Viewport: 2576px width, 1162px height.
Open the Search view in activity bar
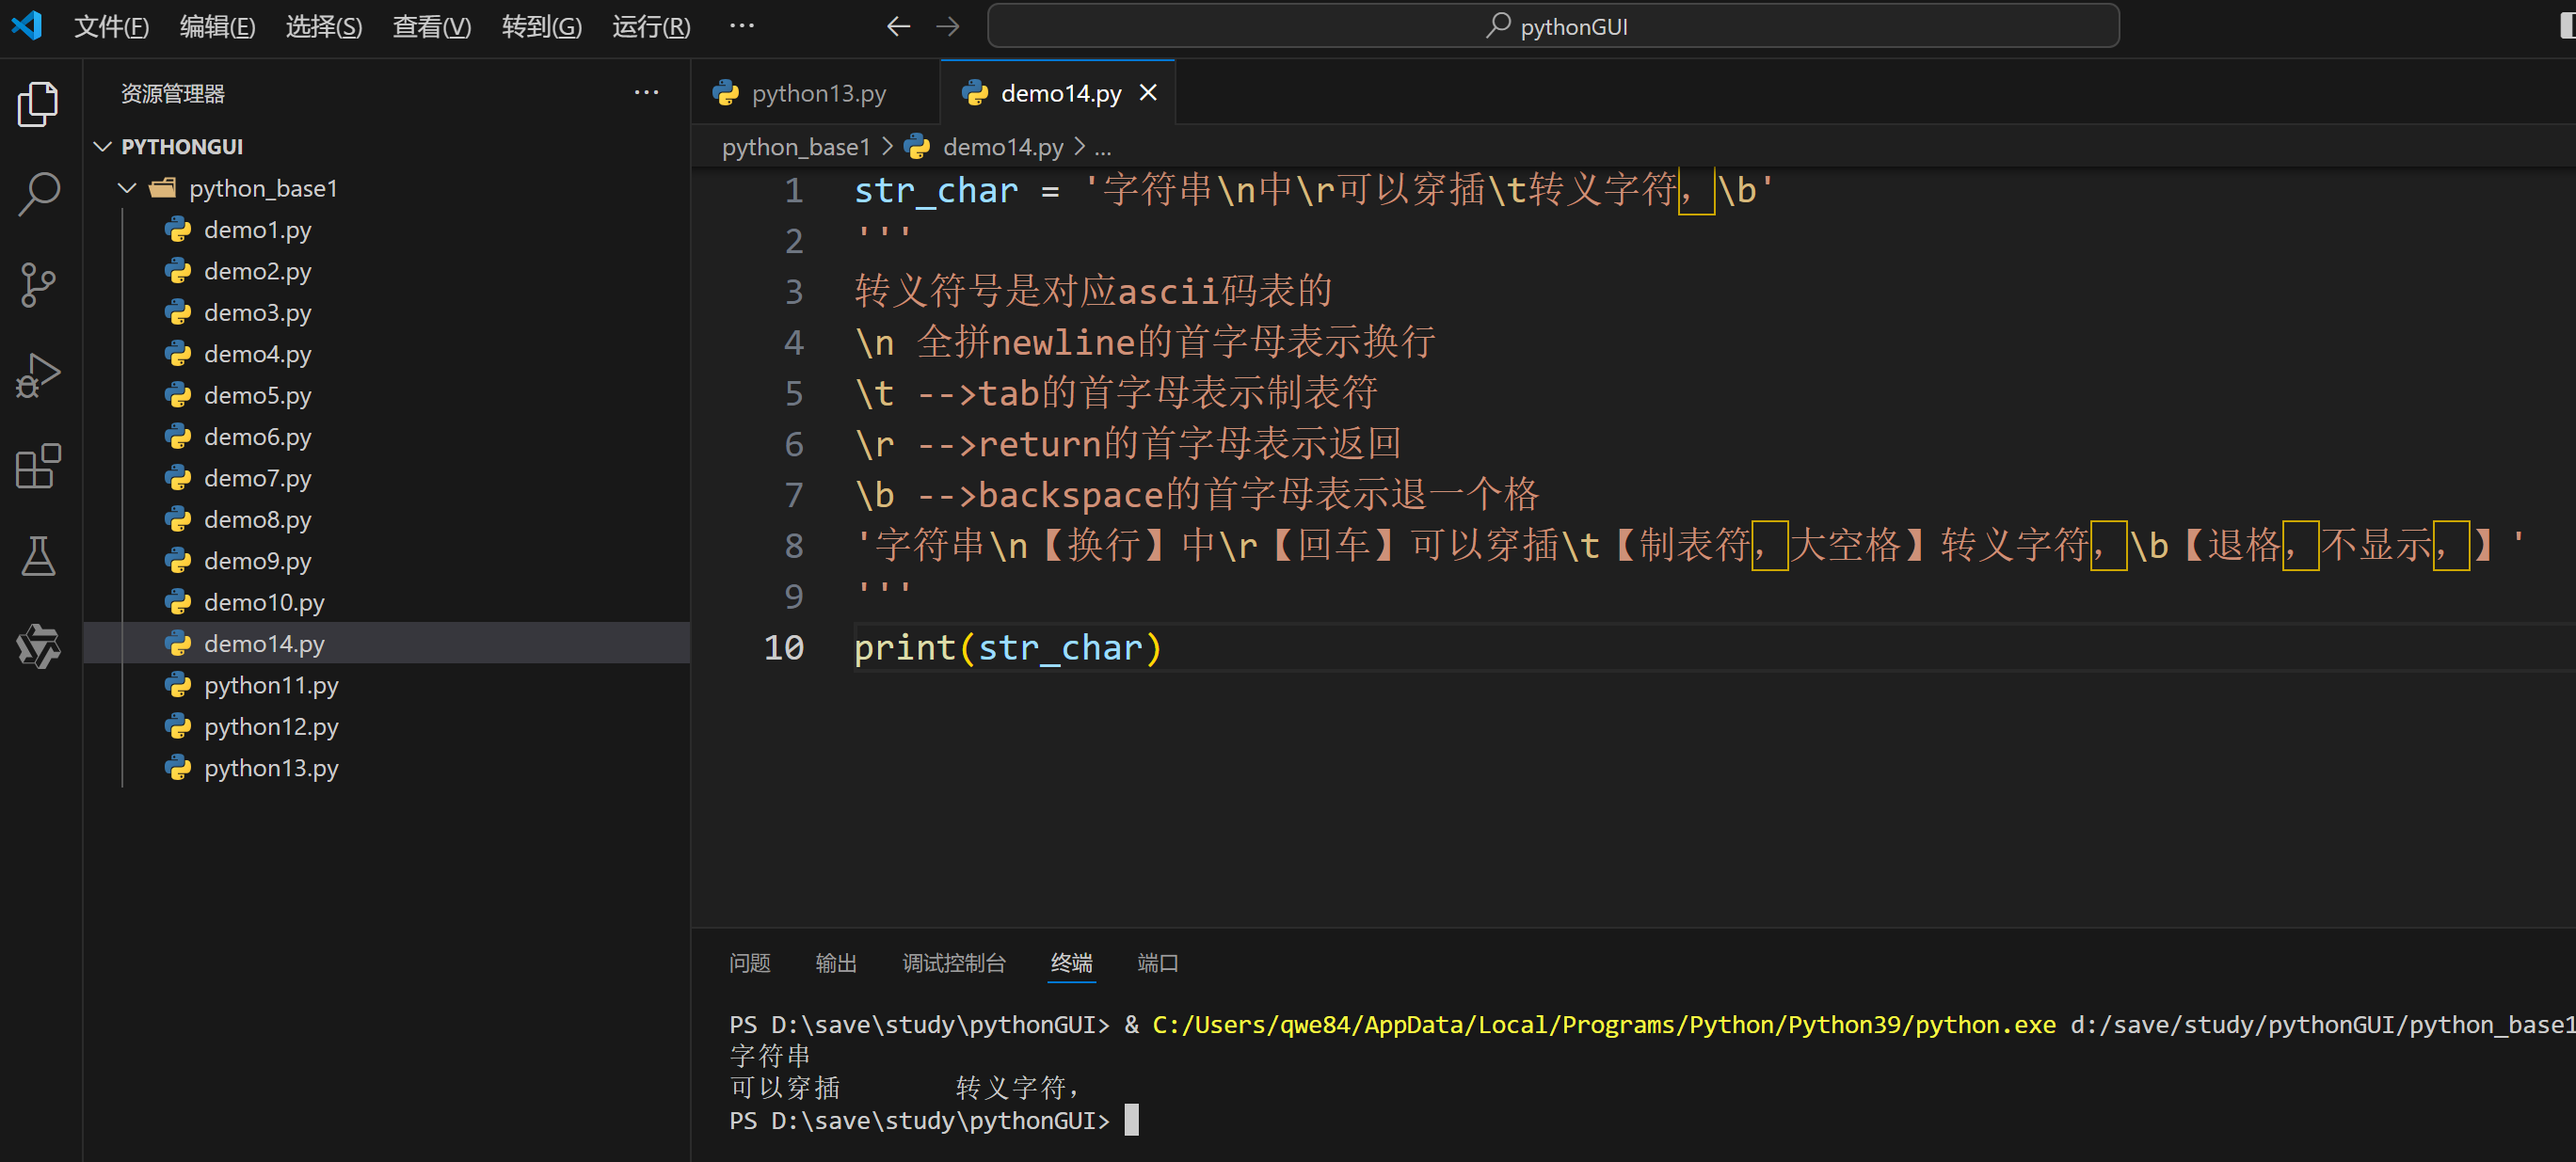38,194
